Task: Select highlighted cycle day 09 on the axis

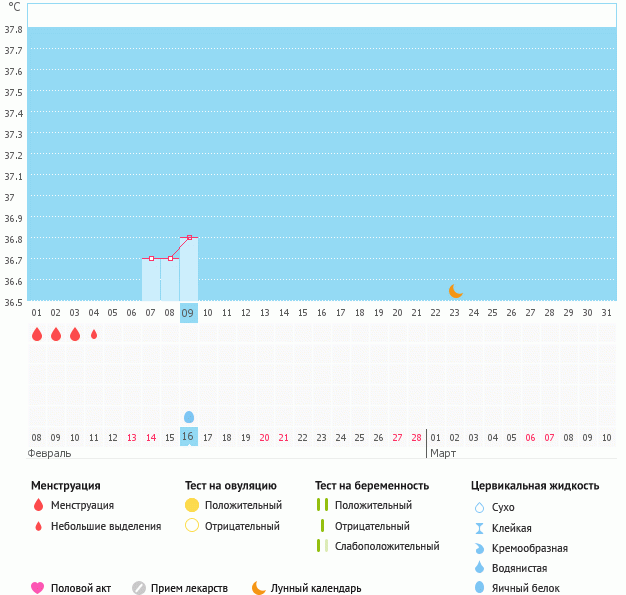Action: coord(188,313)
